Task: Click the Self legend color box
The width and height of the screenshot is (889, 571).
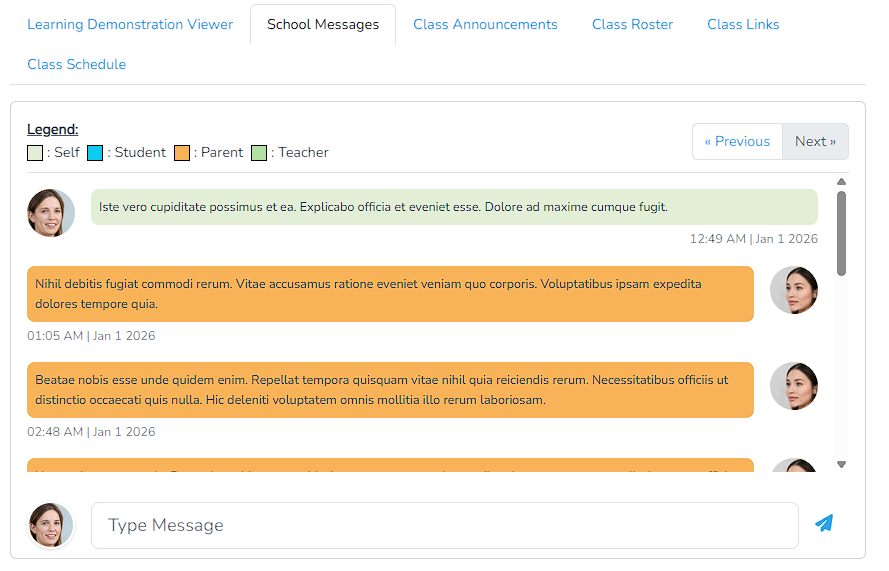Action: tap(35, 153)
